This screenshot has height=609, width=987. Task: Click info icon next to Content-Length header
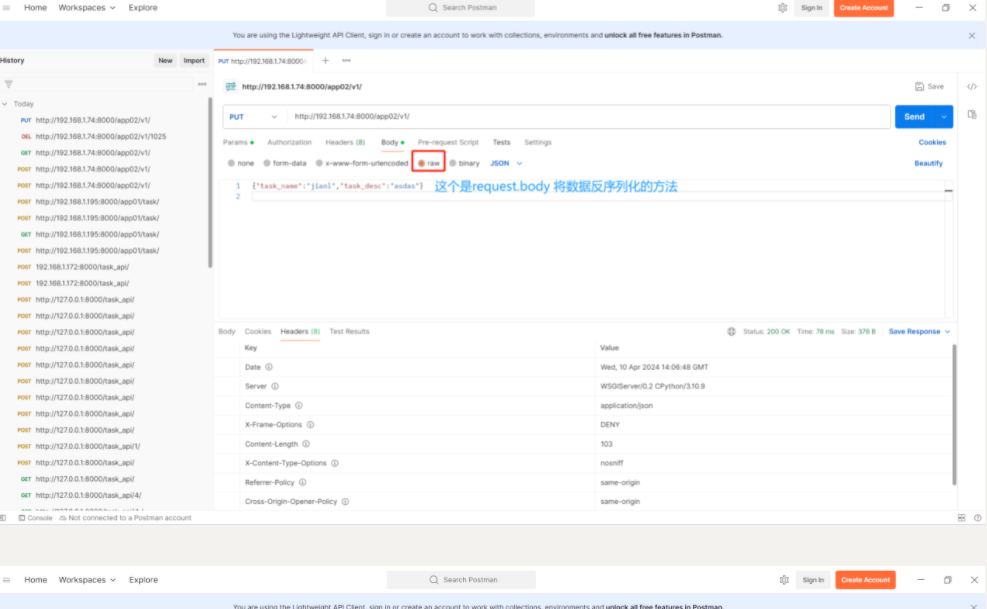click(x=306, y=444)
